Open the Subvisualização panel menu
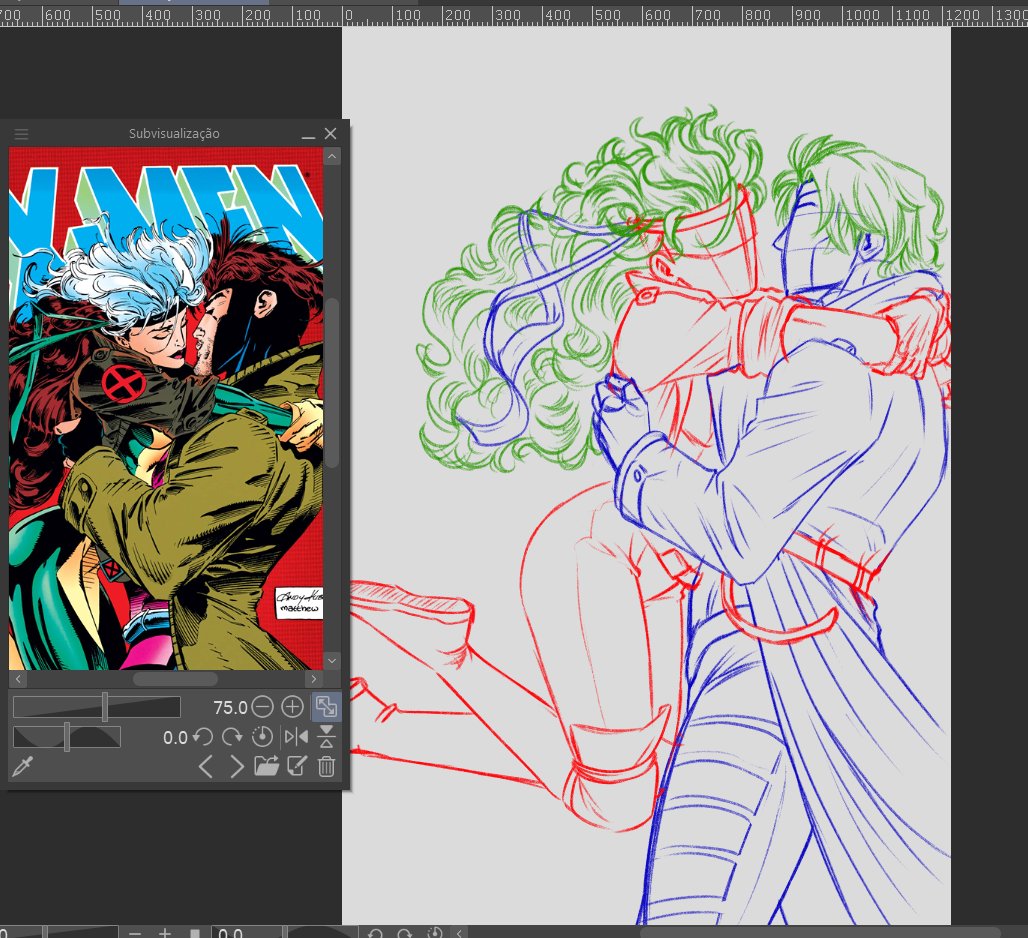This screenshot has height=938, width=1028. [21, 134]
